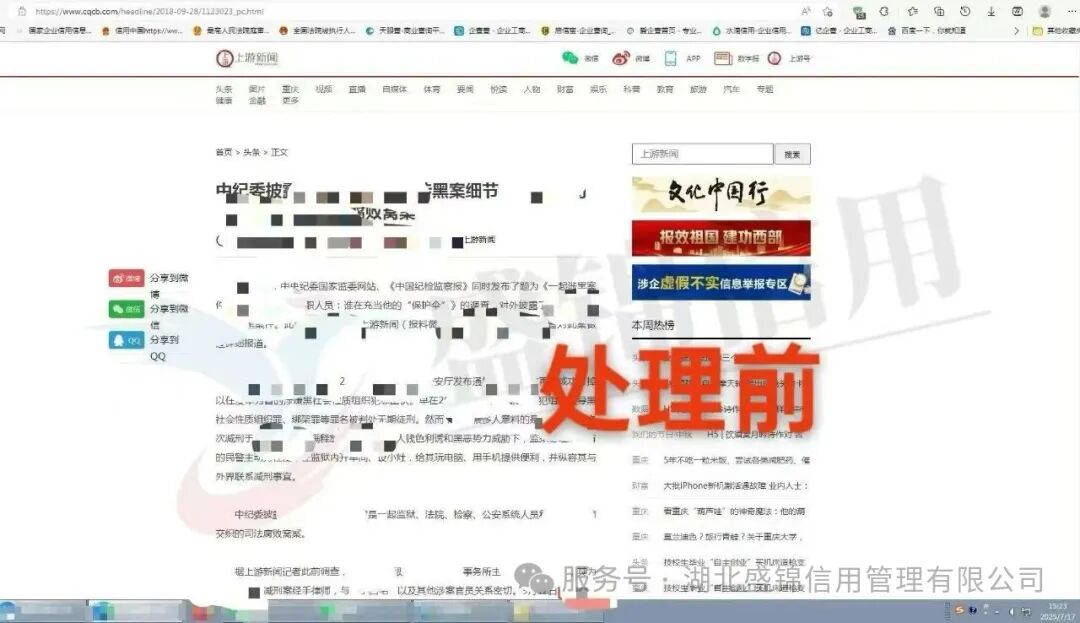Image resolution: width=1080 pixels, height=623 pixels.
Task: Share the article to WeChat
Action: pos(126,309)
